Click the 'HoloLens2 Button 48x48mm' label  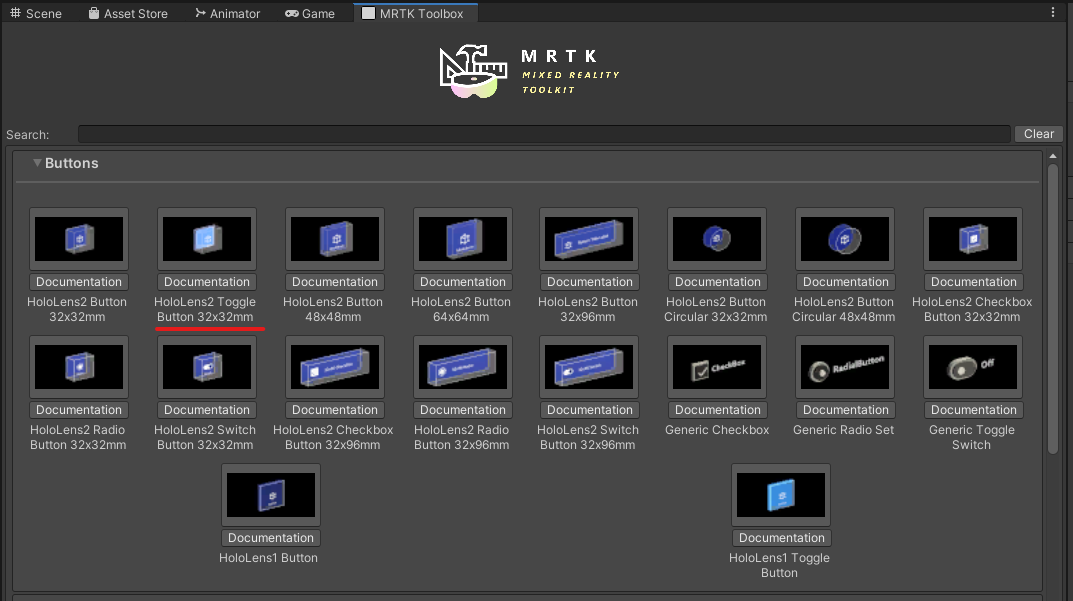tap(333, 309)
